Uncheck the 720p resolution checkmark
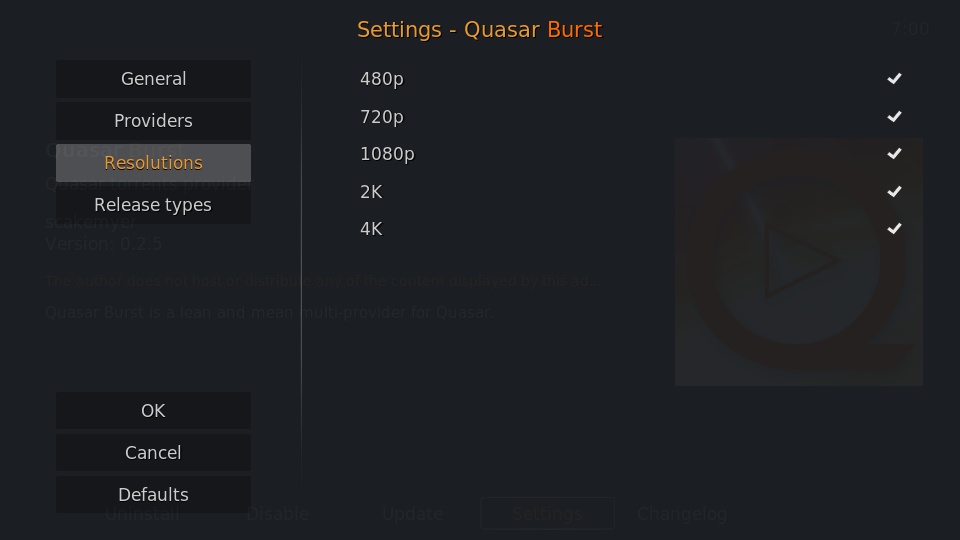 click(894, 116)
